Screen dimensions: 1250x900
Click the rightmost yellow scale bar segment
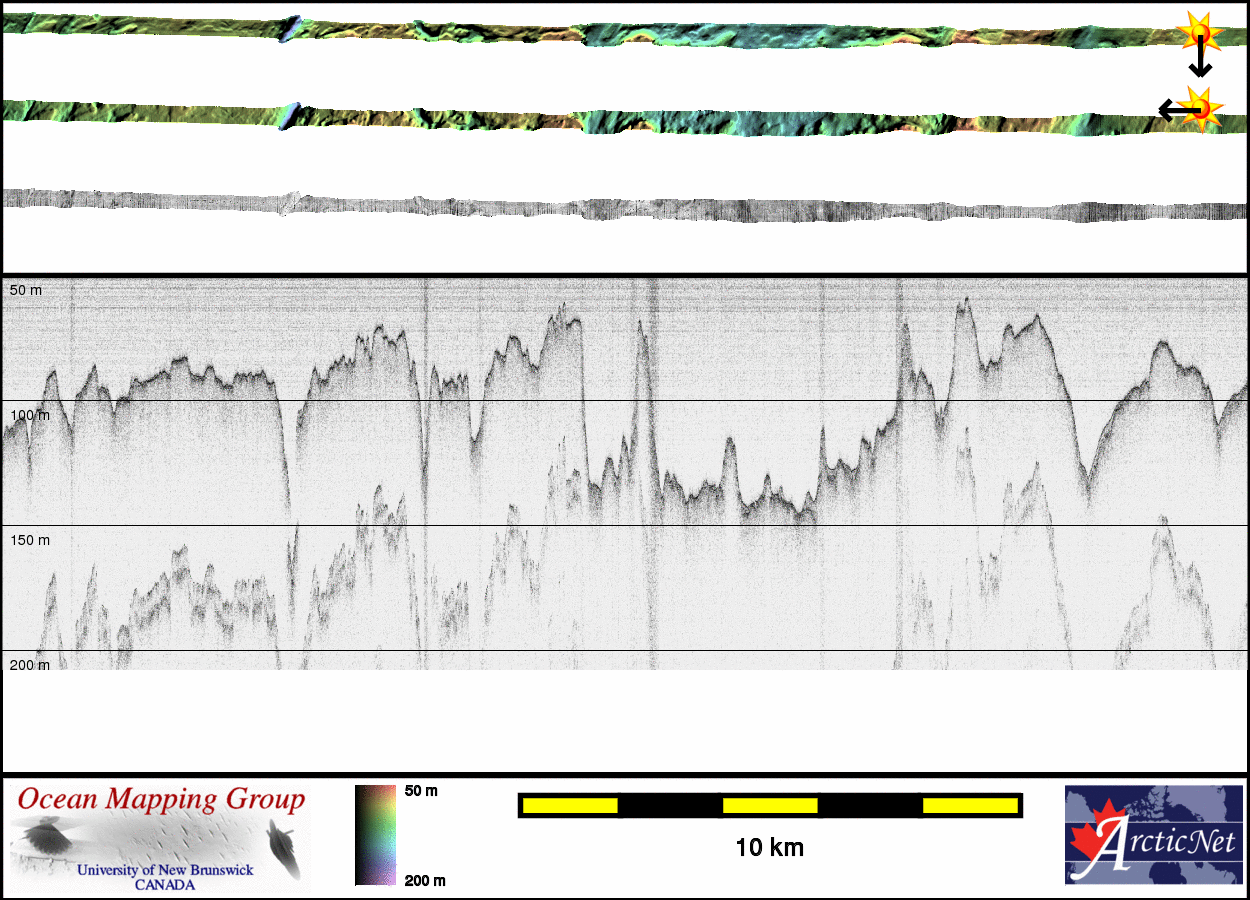click(969, 805)
